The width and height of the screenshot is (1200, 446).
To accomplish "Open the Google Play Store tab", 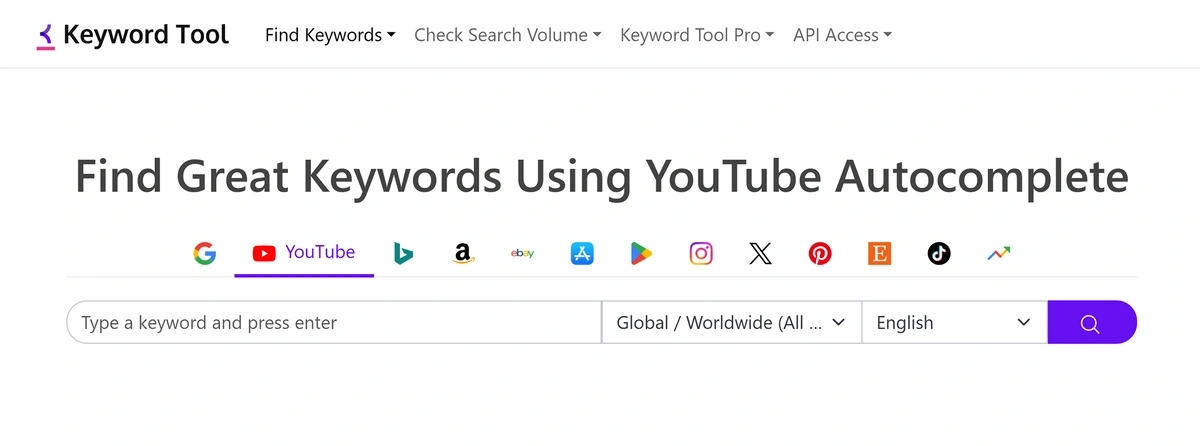I will tap(641, 254).
